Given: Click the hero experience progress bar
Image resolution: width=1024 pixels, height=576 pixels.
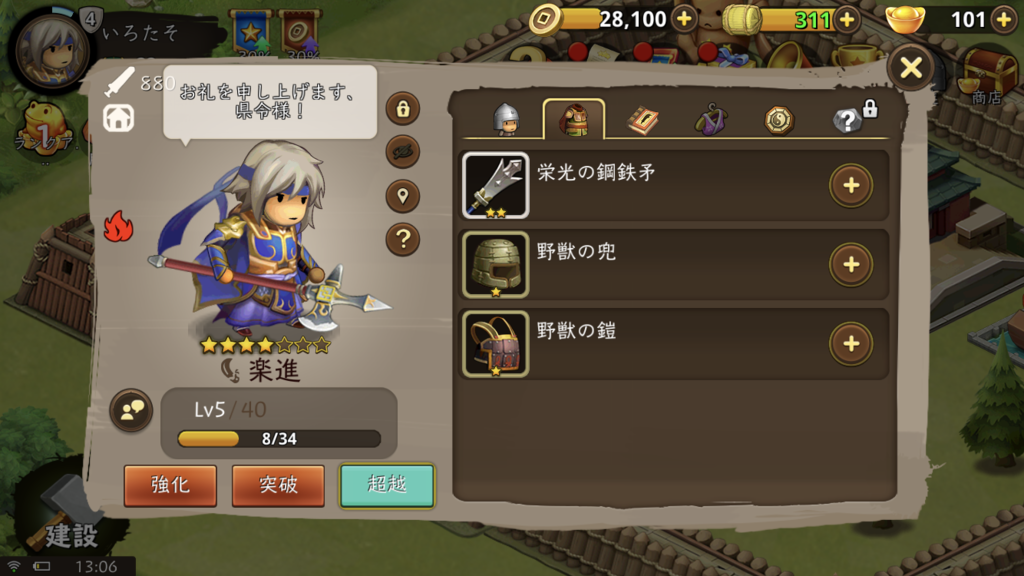Looking at the screenshot, I should pyautogui.click(x=279, y=438).
